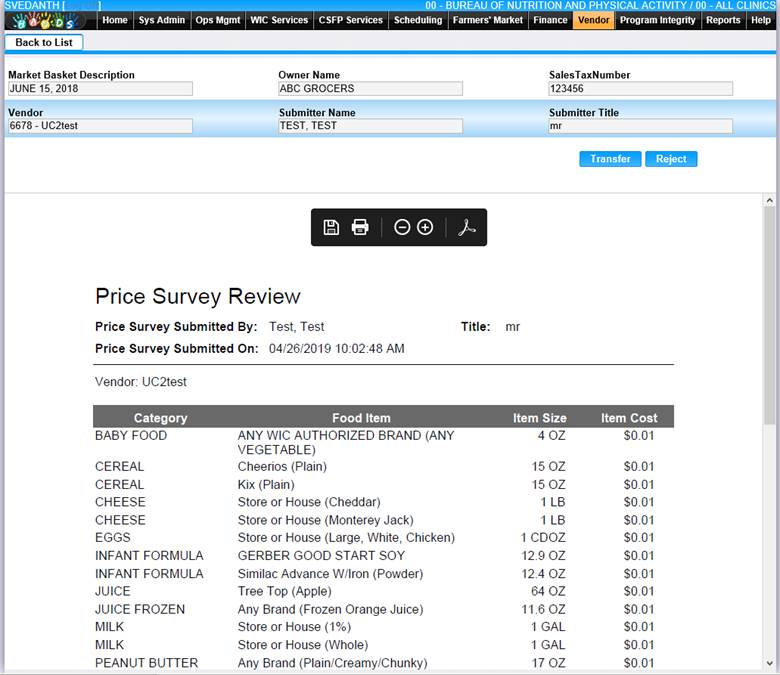Screen dimensions: 780x675
Task: Click Store or House (1%) milk item
Action: pos(294,627)
